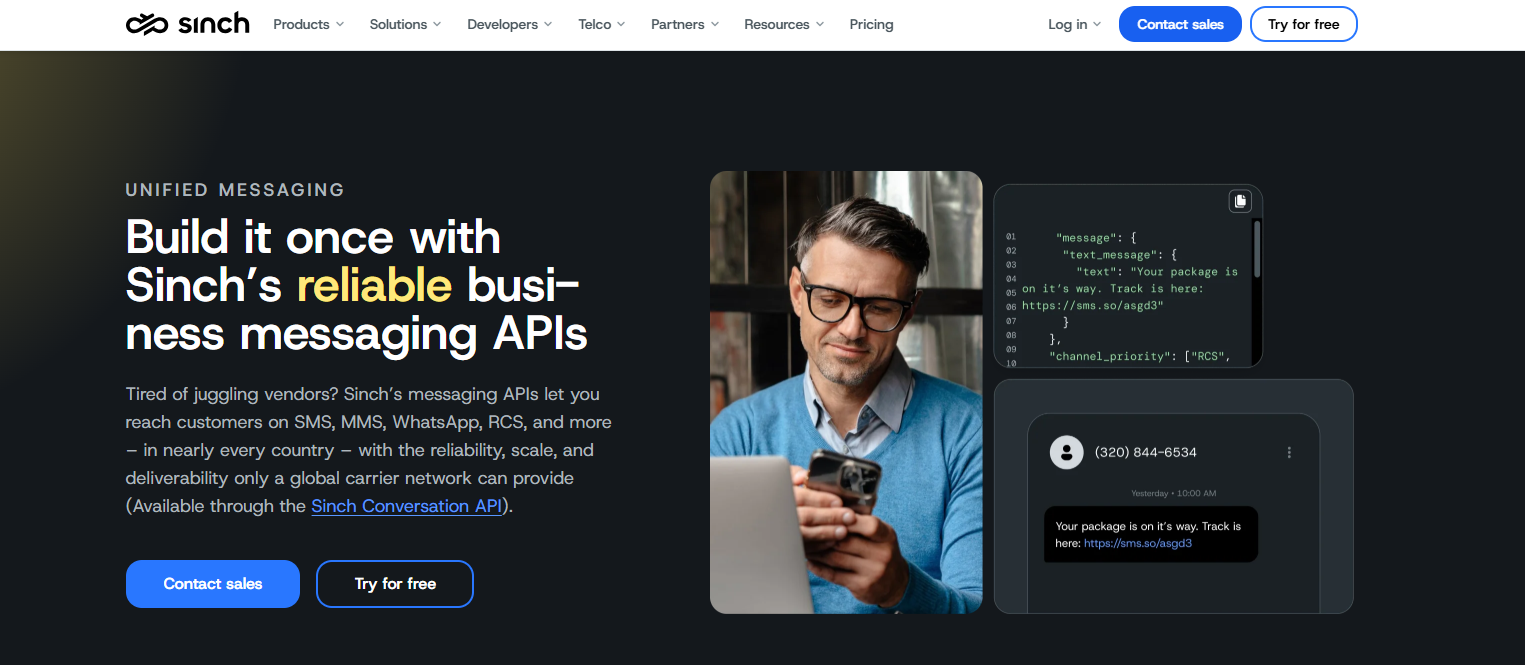Click the Contact sales button below the hero text
The image size is (1525, 665).
click(213, 584)
